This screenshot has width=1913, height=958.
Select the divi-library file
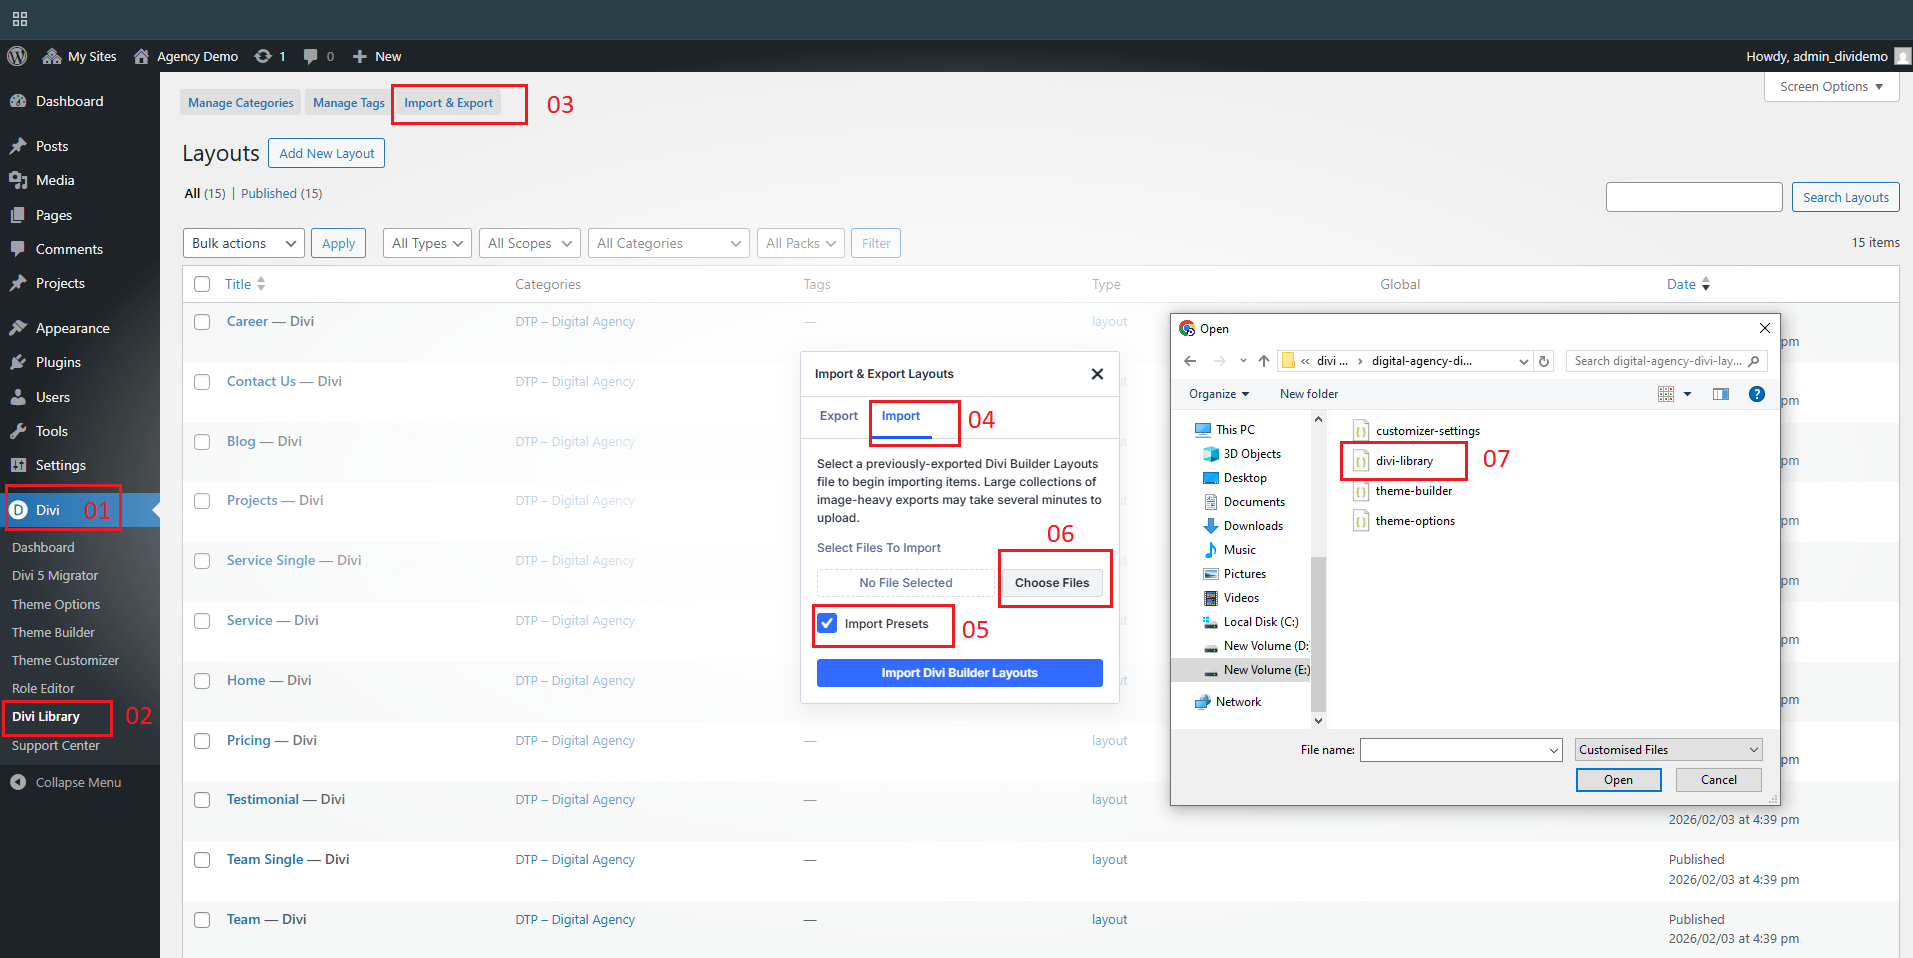(x=1403, y=461)
